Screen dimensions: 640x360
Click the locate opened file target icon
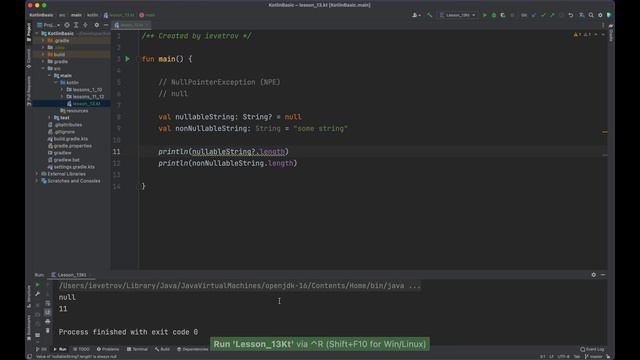pyautogui.click(x=67, y=25)
